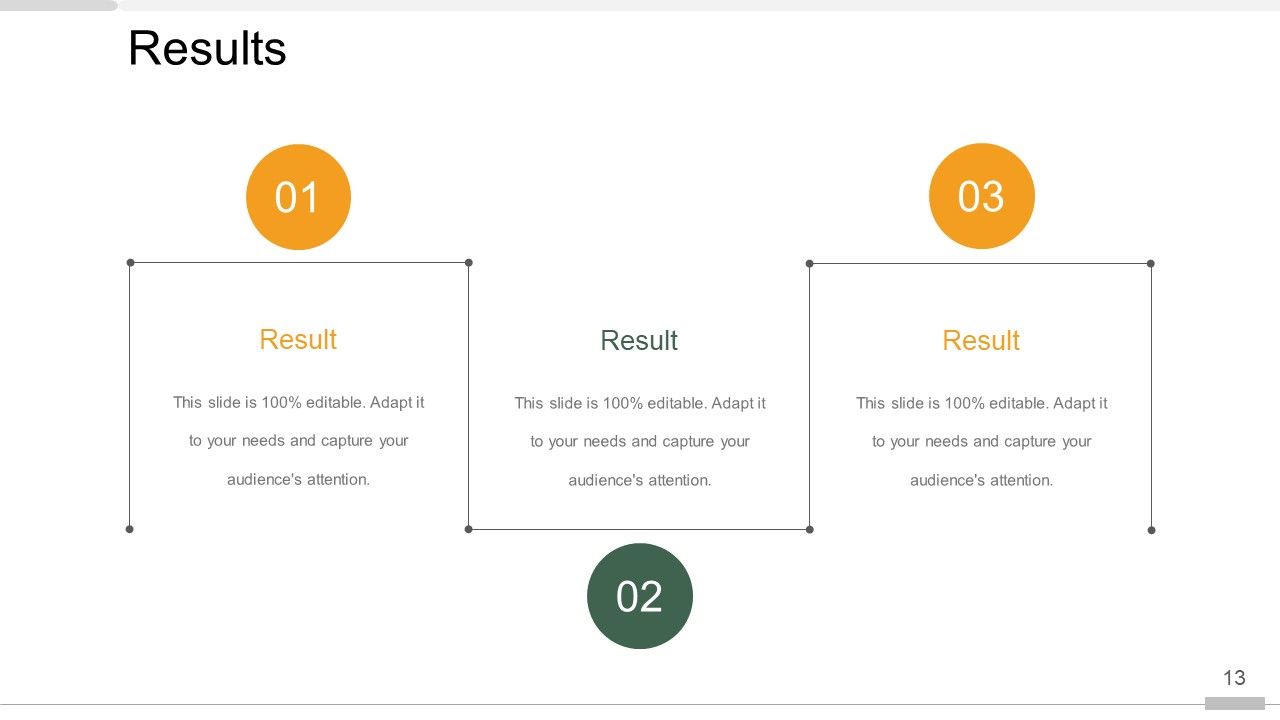Click the "Results" slide title
Screen dimensions: 1280x720
207,49
